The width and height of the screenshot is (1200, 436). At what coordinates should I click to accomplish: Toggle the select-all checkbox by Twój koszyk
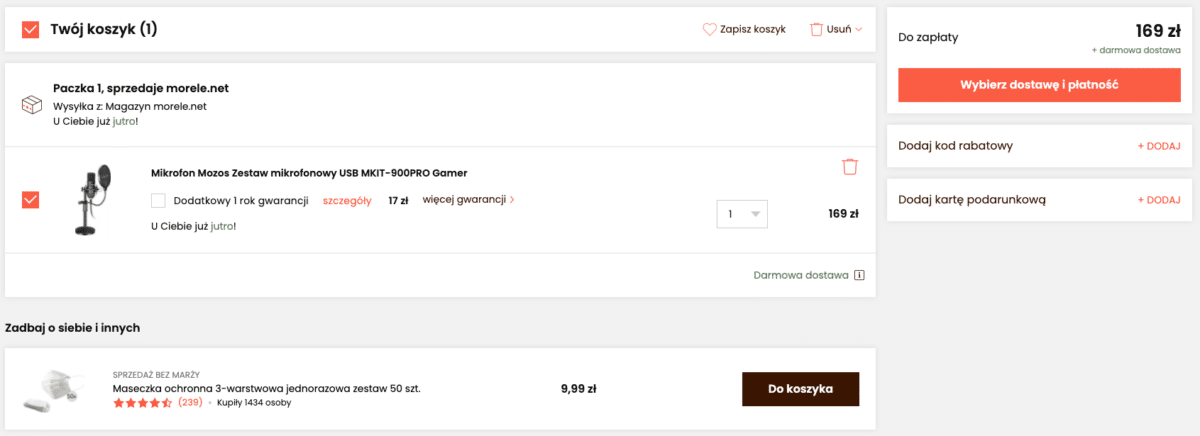(x=30, y=30)
